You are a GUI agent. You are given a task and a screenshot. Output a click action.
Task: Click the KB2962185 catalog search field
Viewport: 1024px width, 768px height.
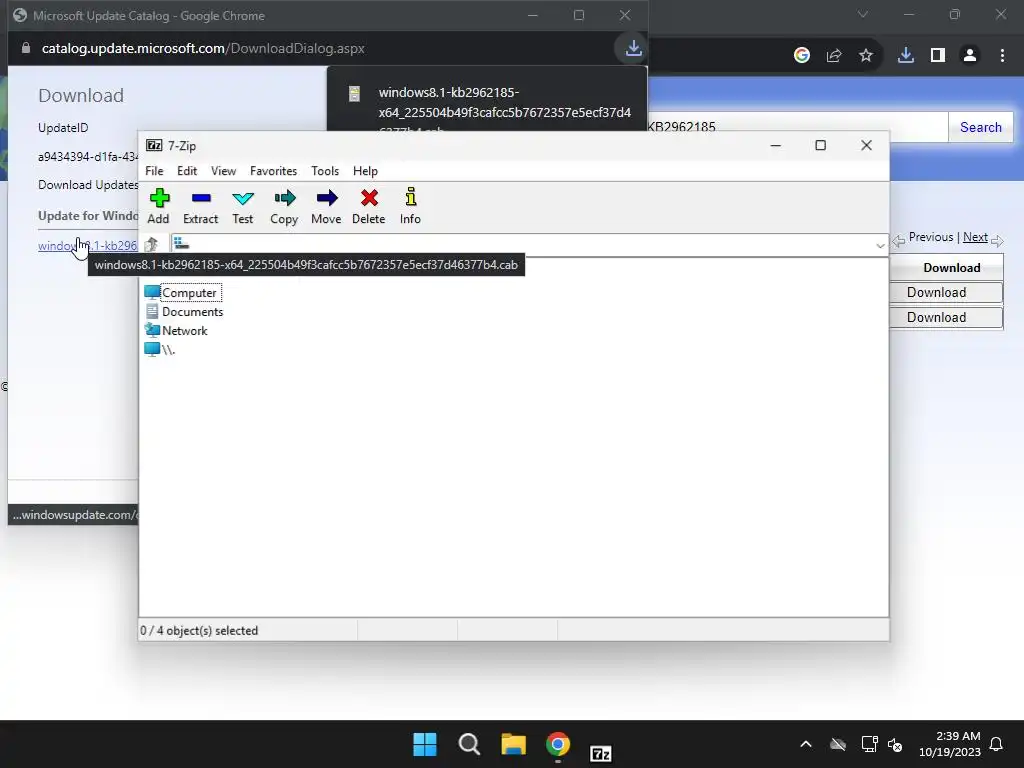click(x=797, y=127)
